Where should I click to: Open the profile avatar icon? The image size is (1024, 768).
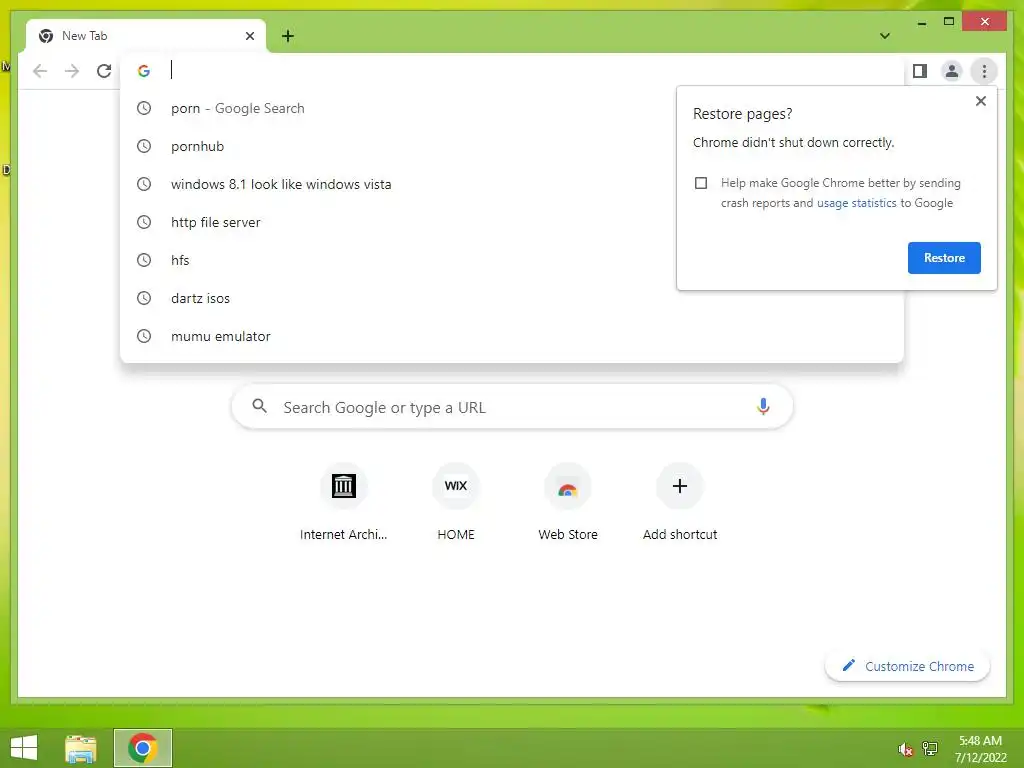pos(952,71)
